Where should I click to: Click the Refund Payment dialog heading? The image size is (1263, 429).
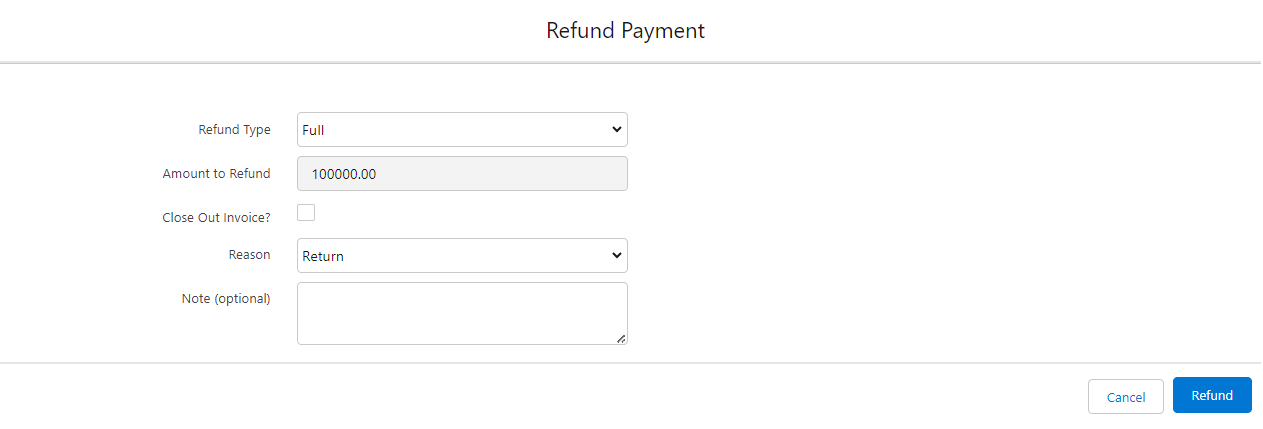[625, 31]
